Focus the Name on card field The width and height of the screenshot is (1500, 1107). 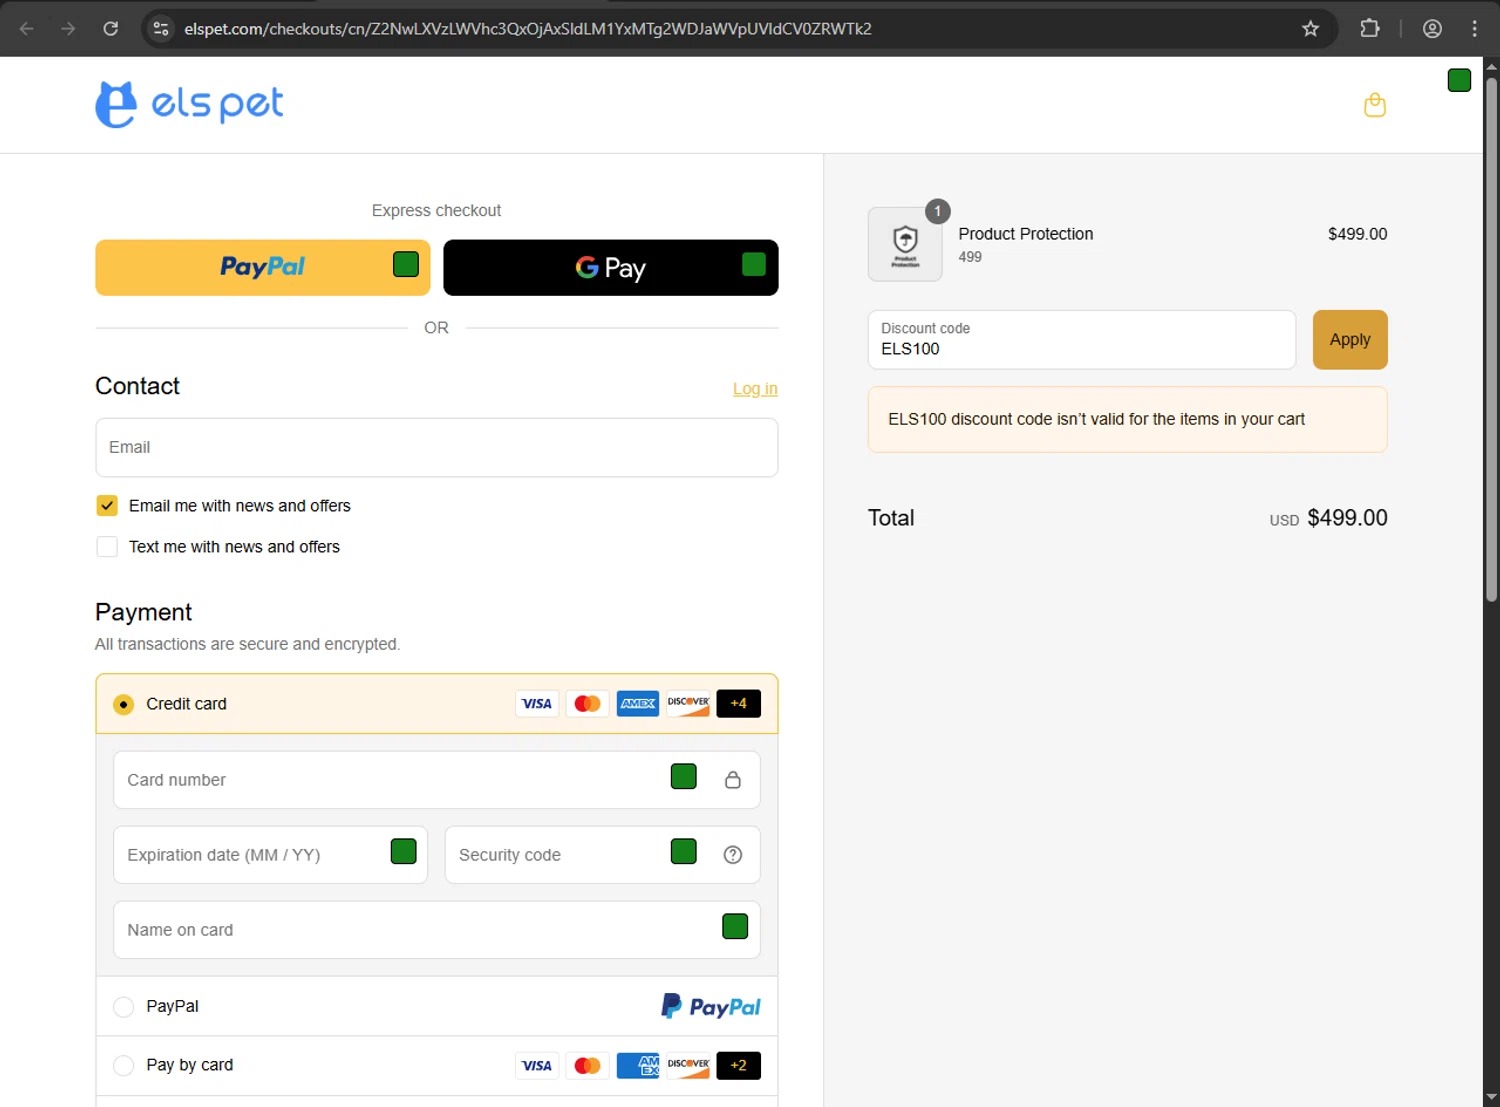coord(437,930)
